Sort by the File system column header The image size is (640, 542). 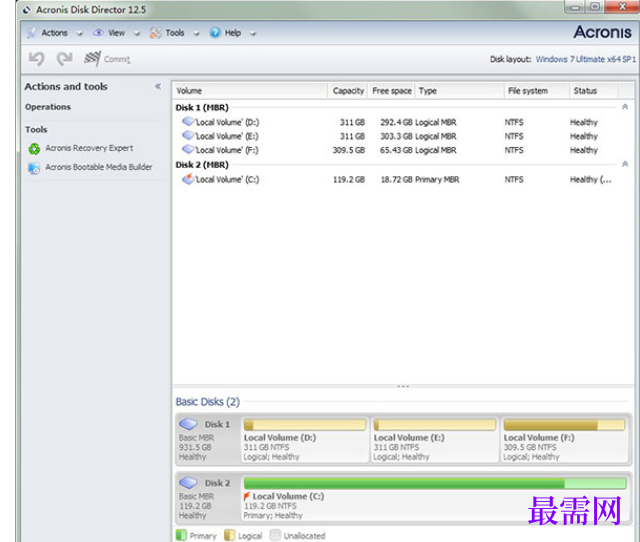536,91
